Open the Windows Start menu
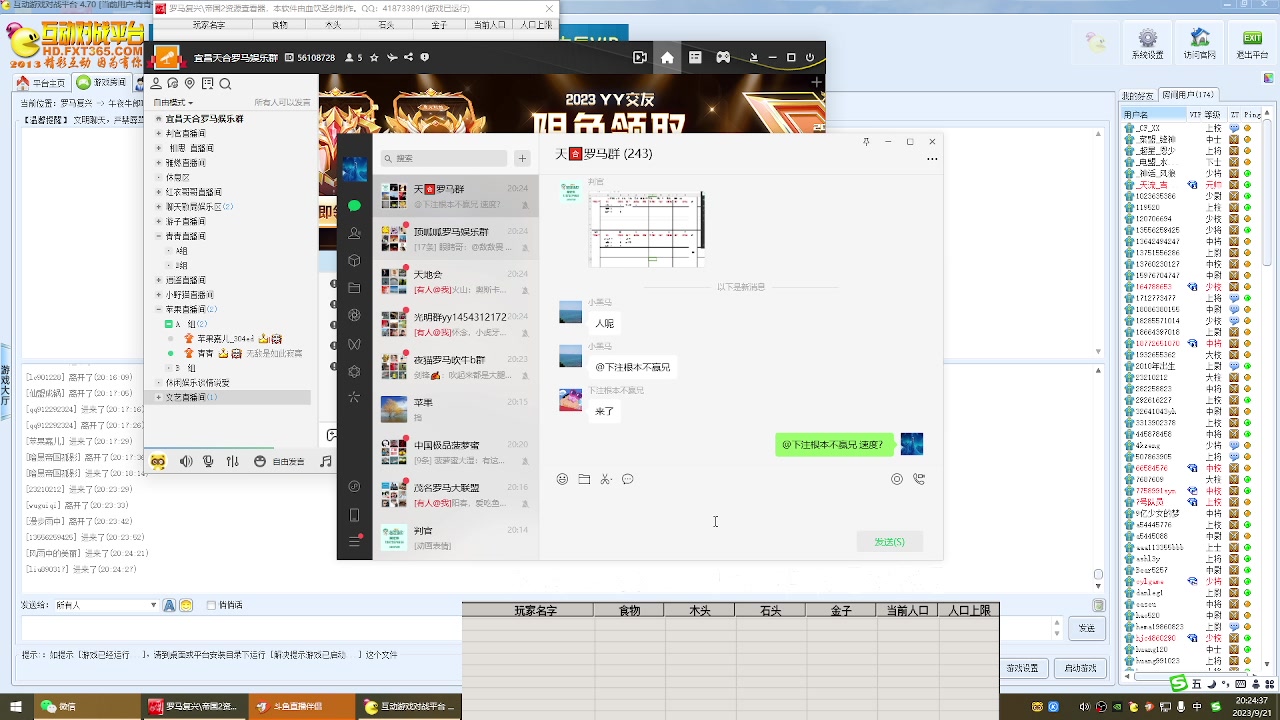 (15, 707)
